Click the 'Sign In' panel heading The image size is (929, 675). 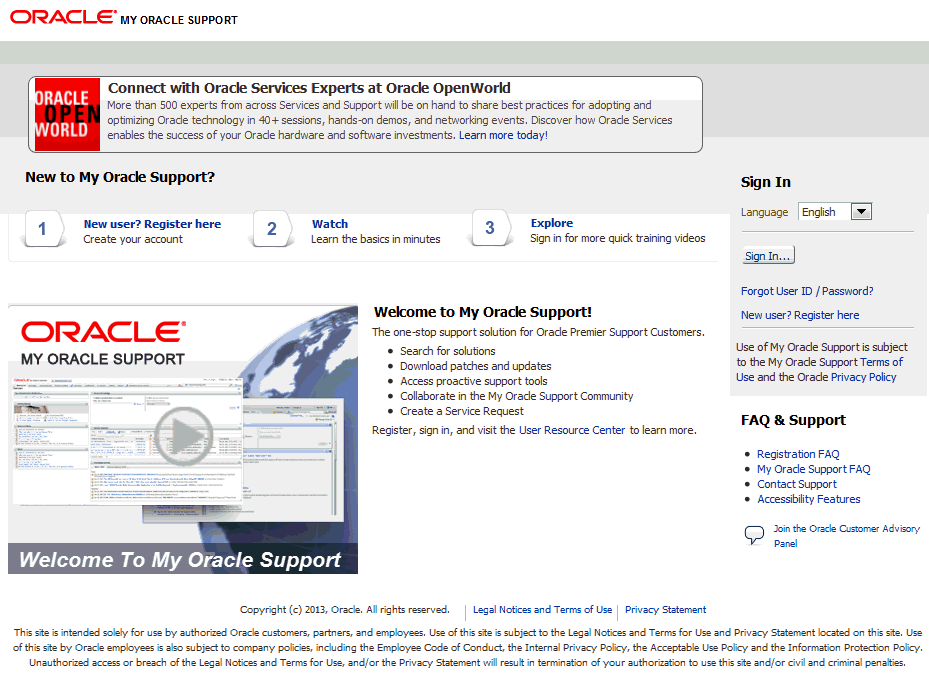[765, 182]
